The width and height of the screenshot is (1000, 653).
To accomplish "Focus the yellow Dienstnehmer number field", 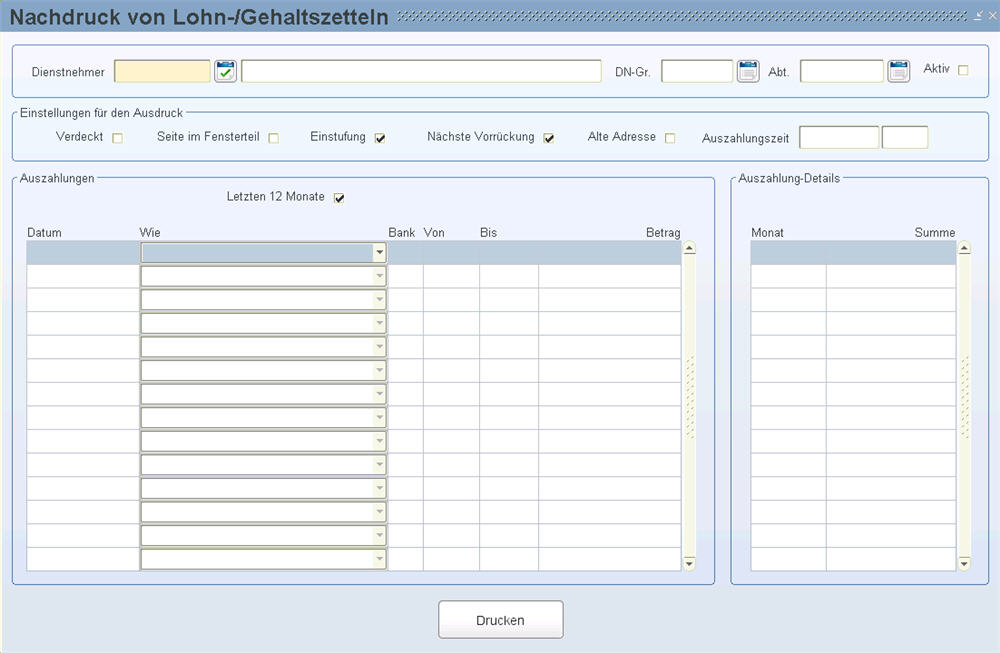I will point(162,71).
